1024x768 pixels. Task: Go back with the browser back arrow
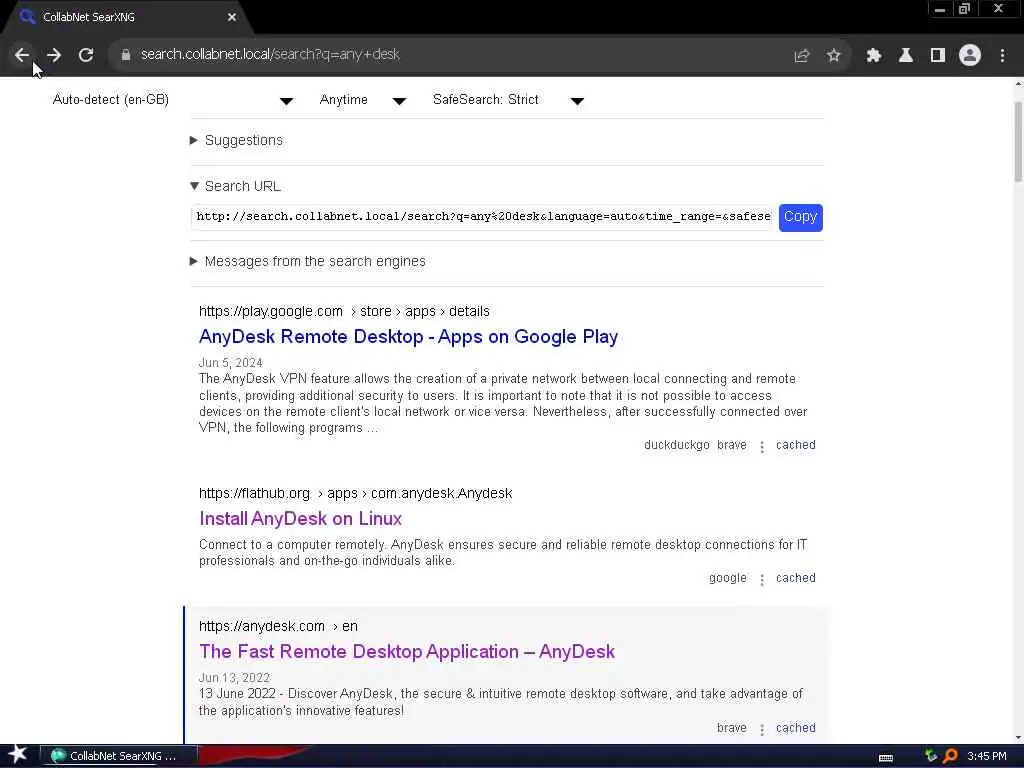22,55
